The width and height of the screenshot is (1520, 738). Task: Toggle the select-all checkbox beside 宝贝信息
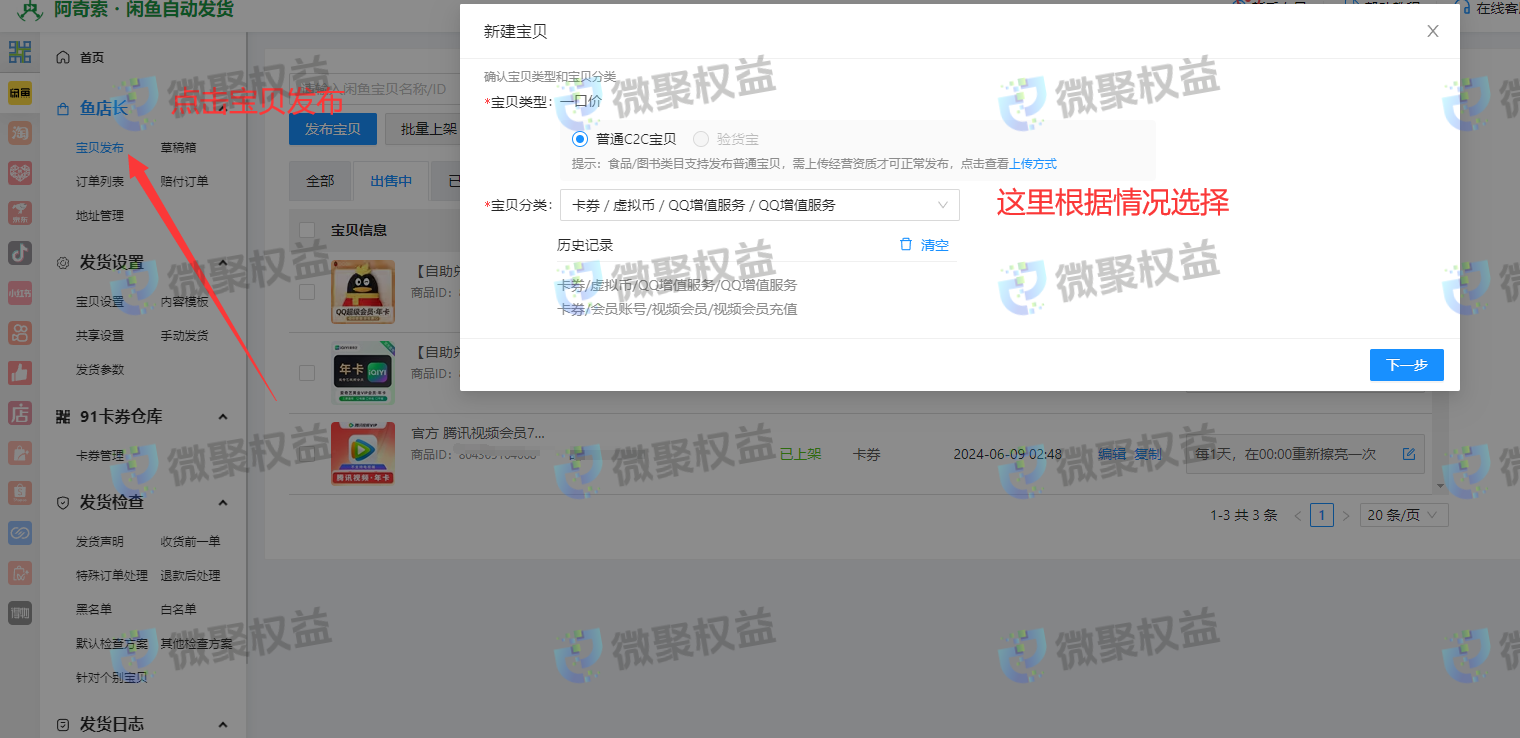coord(307,230)
